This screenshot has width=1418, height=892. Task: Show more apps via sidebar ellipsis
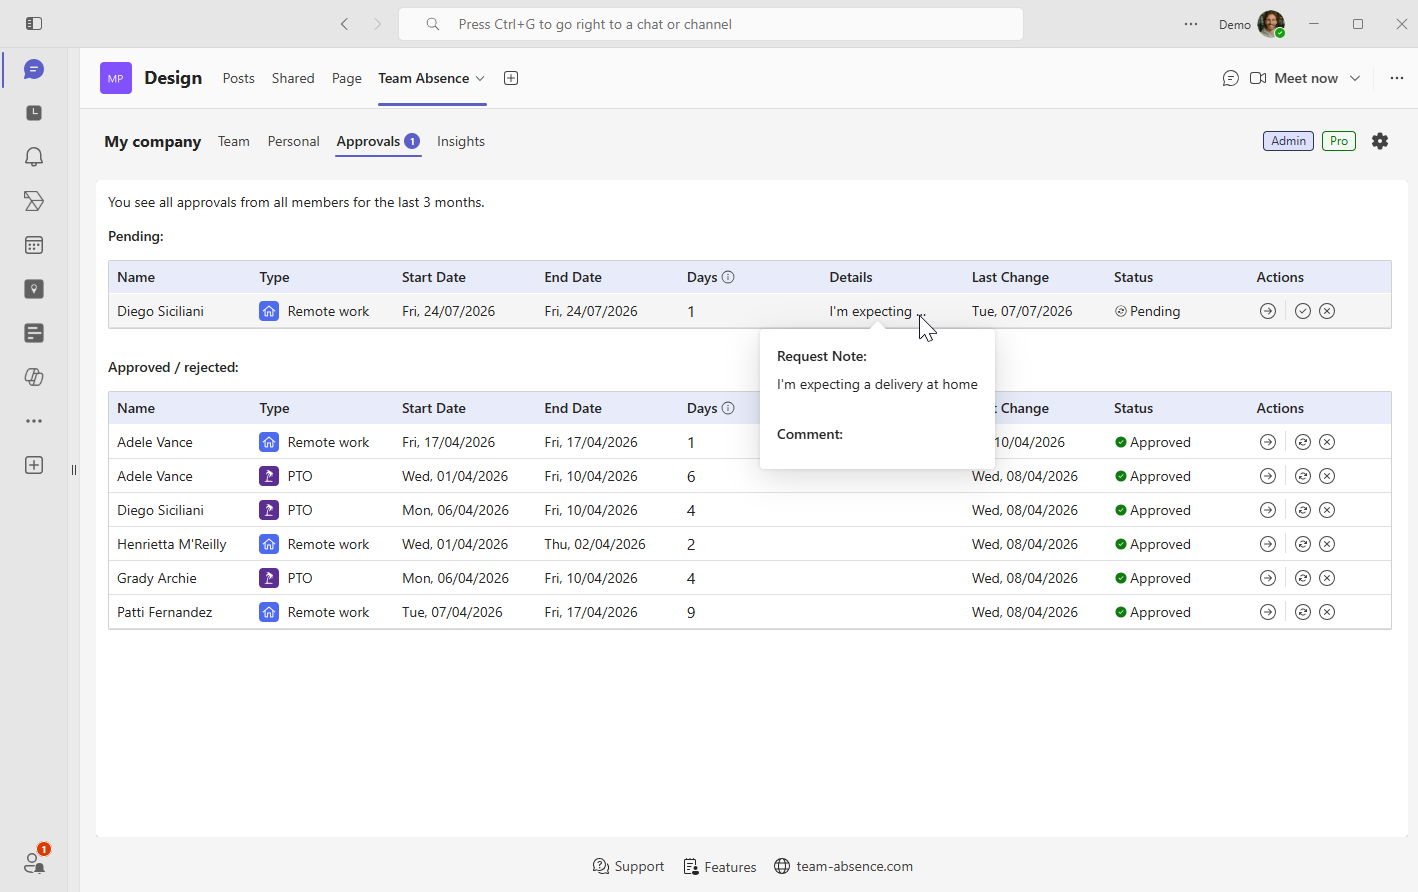pyautogui.click(x=34, y=421)
